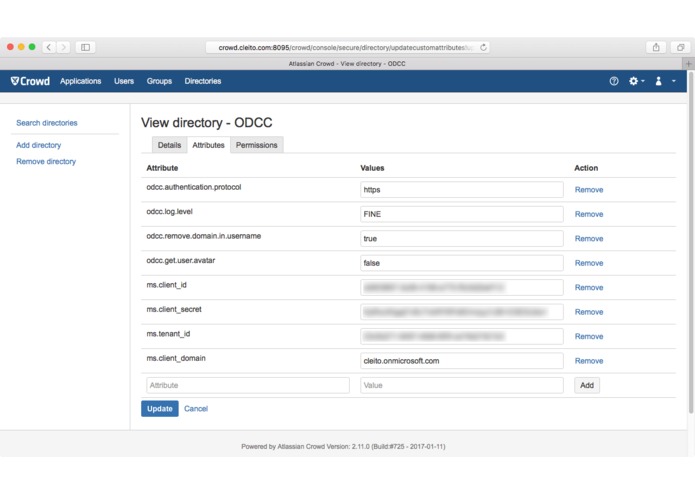Remove the odcc.authentication.protocol attribute

[589, 190]
